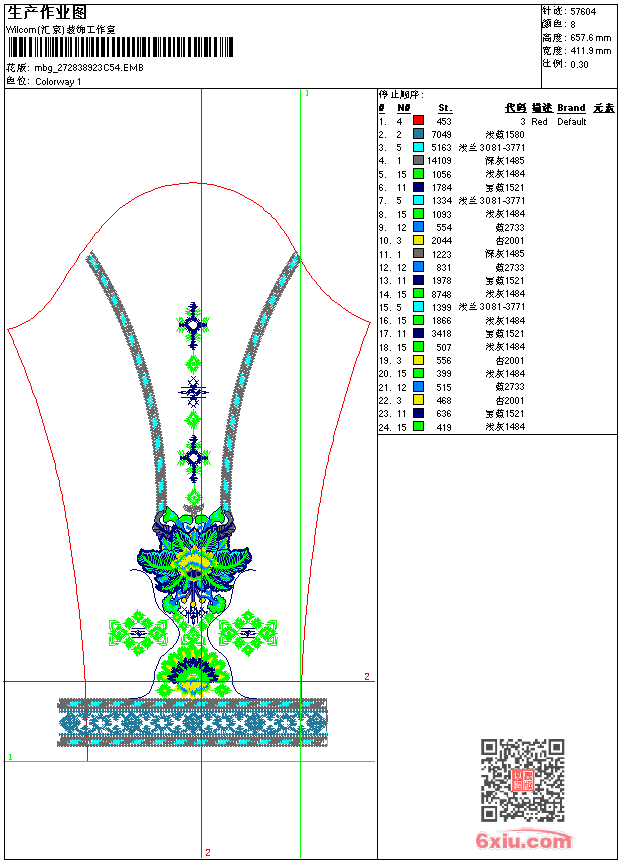Click the stitch count 1978
Screen dimensions: 620x860
coord(442,281)
